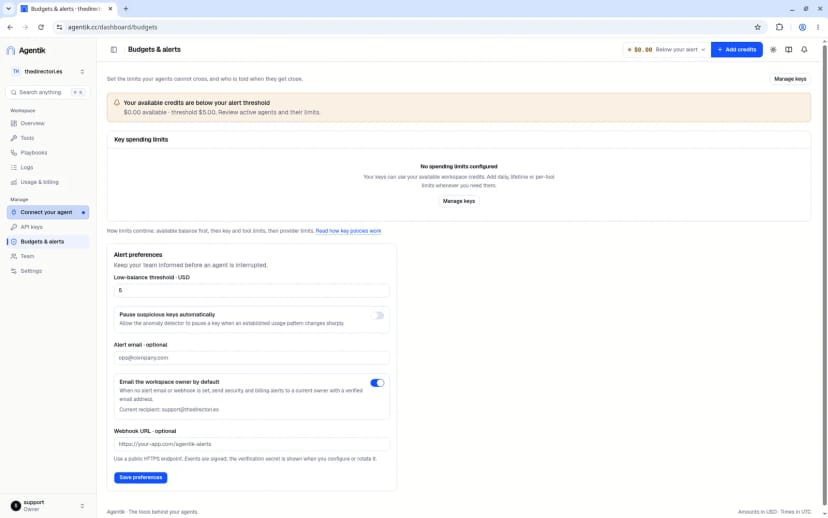
Task: Click the current recipient email text
Action: [x=190, y=410]
